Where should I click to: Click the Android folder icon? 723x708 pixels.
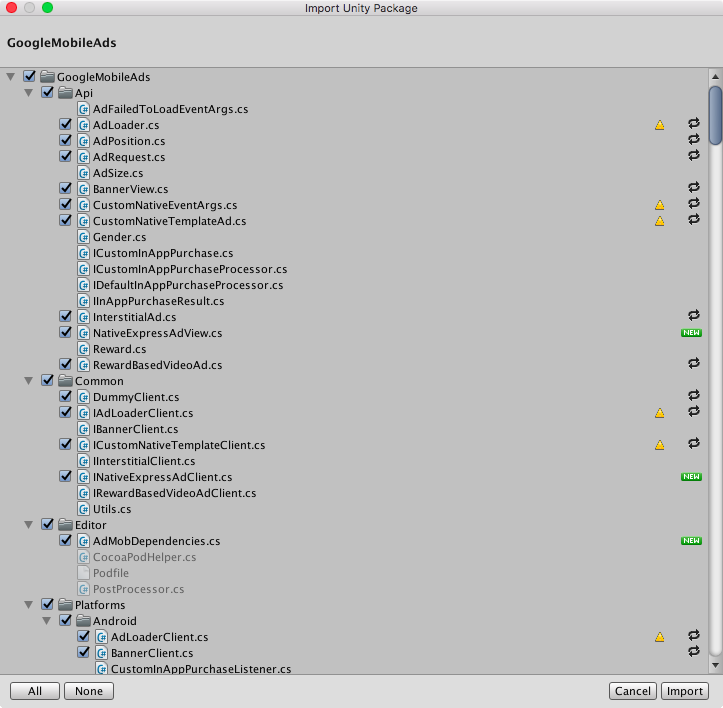(x=83, y=621)
